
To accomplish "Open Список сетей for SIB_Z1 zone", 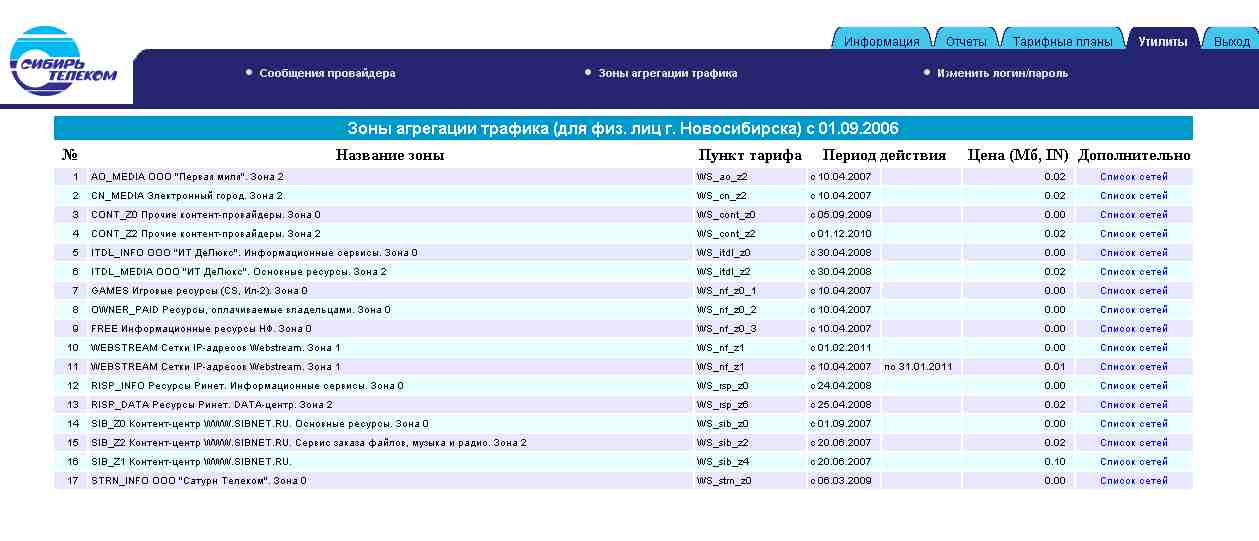I will point(1133,462).
